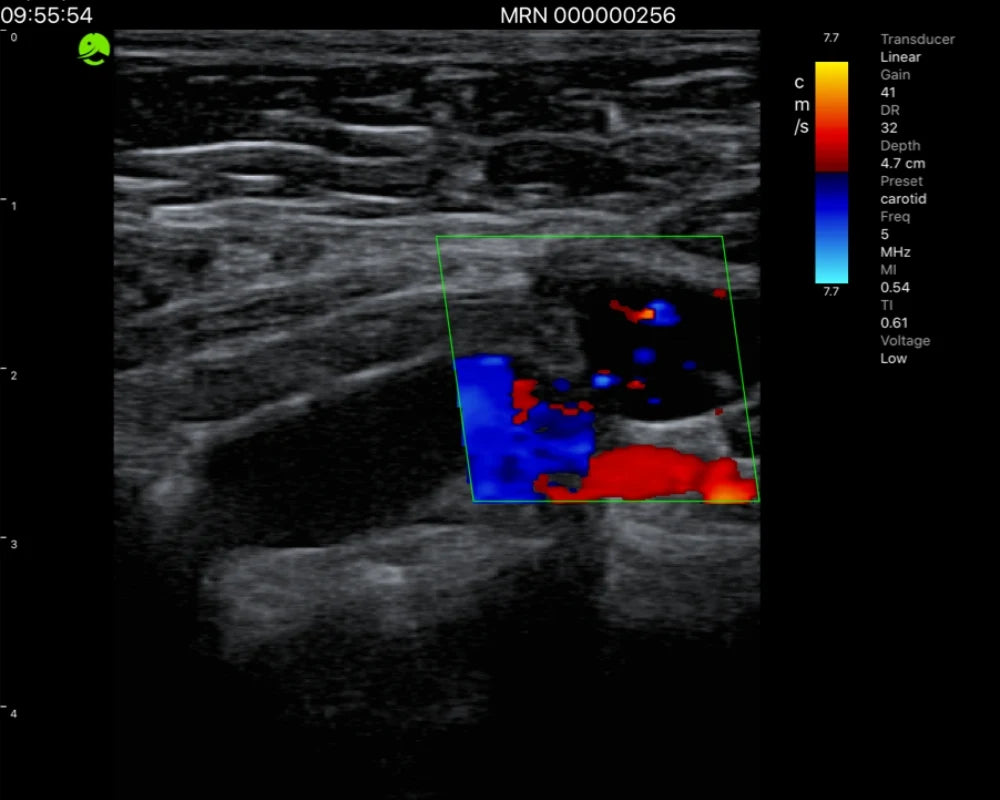Screen dimensions: 1000x800
Task: Click the green probe orientation logo
Action: click(94, 49)
